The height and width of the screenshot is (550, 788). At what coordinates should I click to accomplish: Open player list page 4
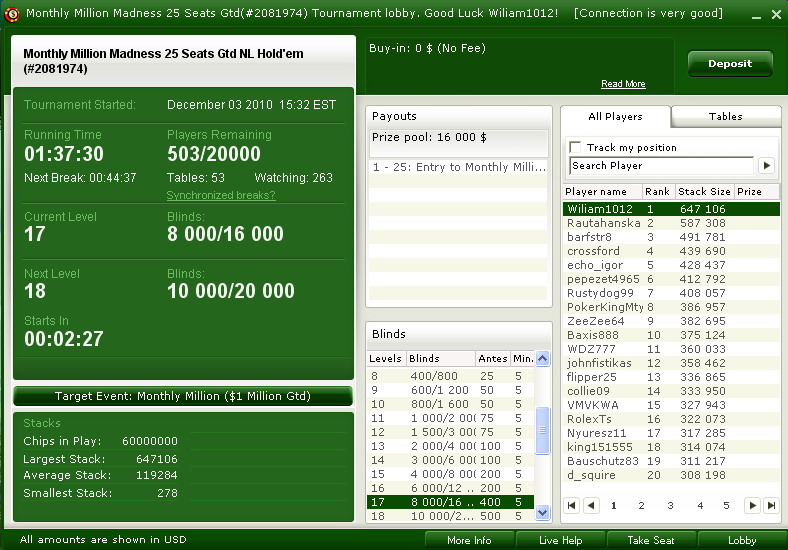coord(700,505)
